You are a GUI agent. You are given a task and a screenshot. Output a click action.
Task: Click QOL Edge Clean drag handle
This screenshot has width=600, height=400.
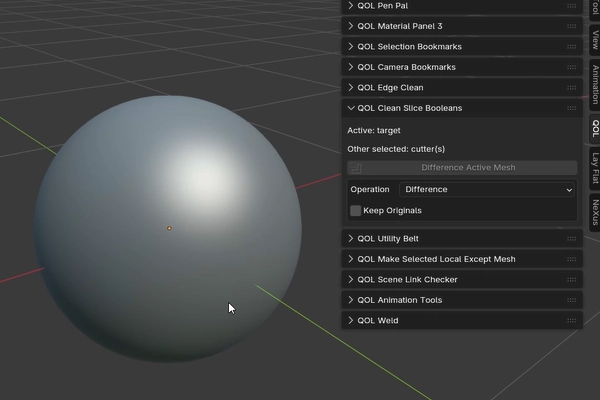[571, 88]
